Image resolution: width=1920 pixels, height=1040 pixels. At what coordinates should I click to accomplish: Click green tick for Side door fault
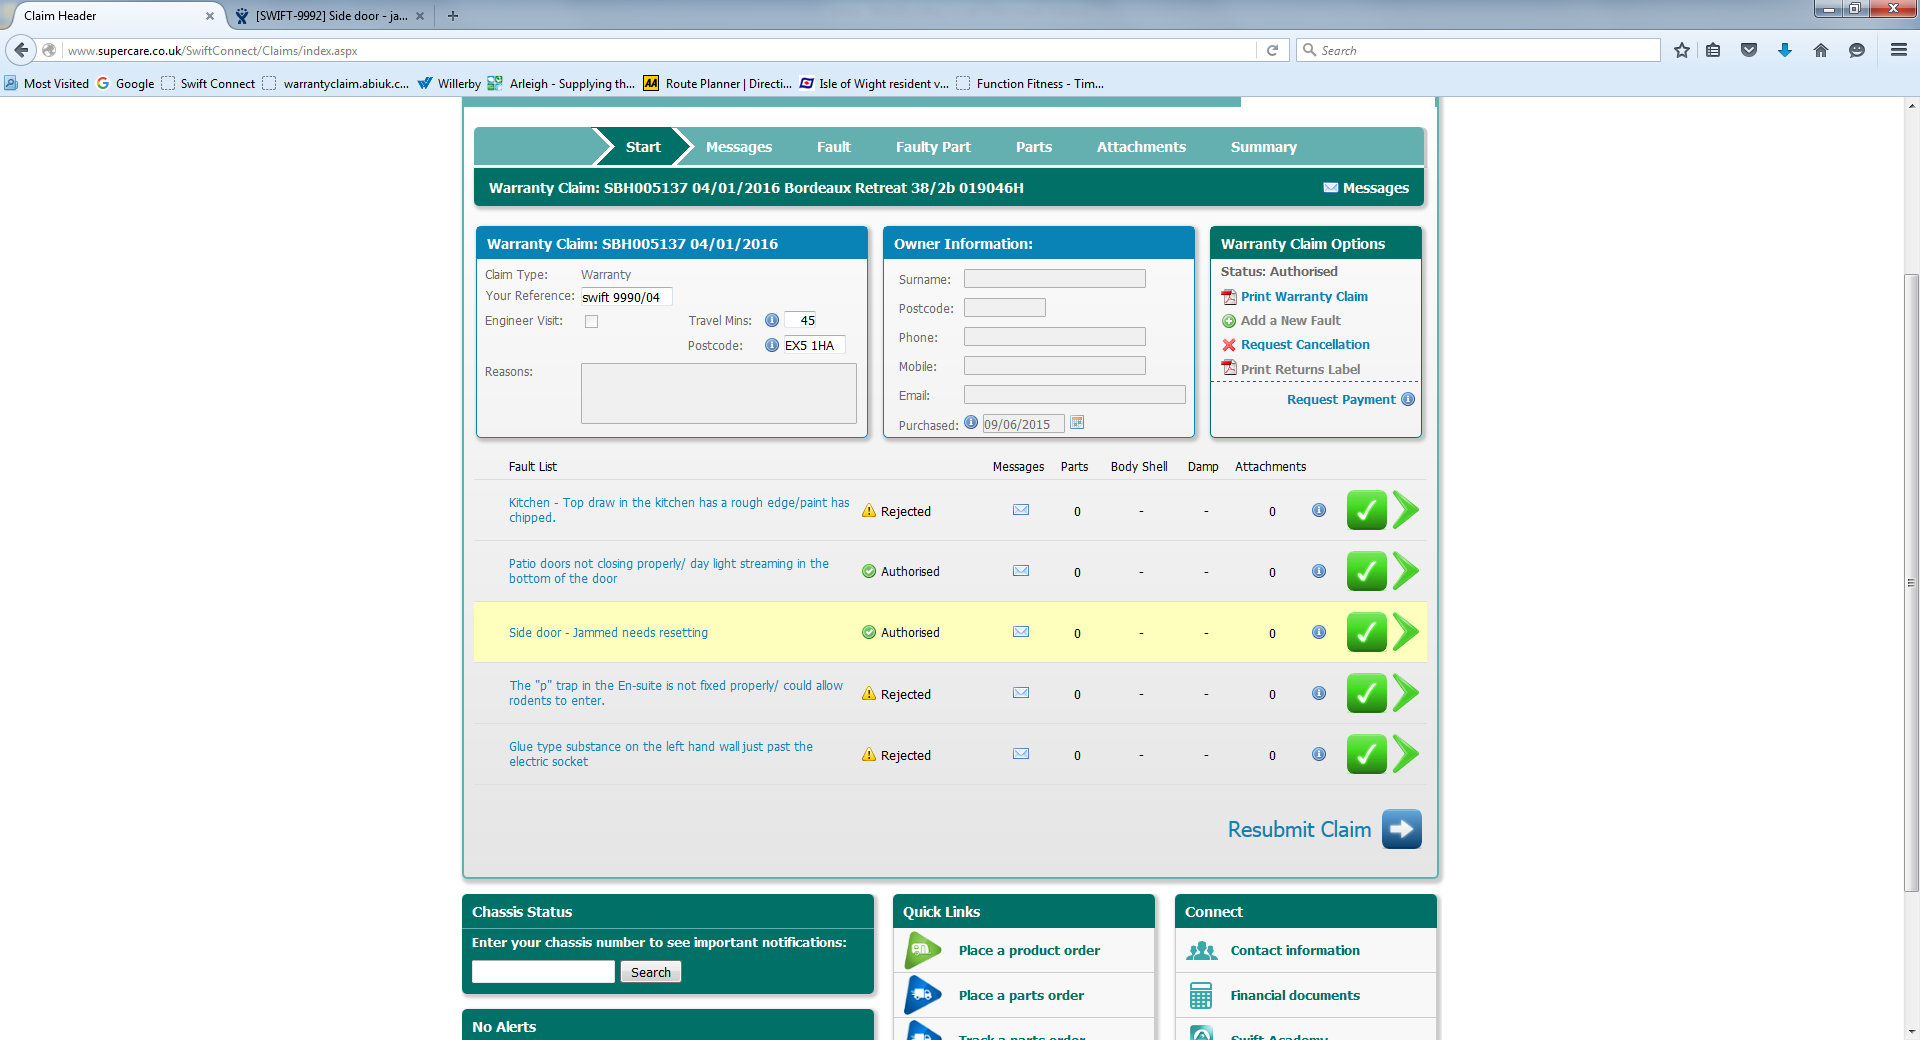coord(1366,632)
